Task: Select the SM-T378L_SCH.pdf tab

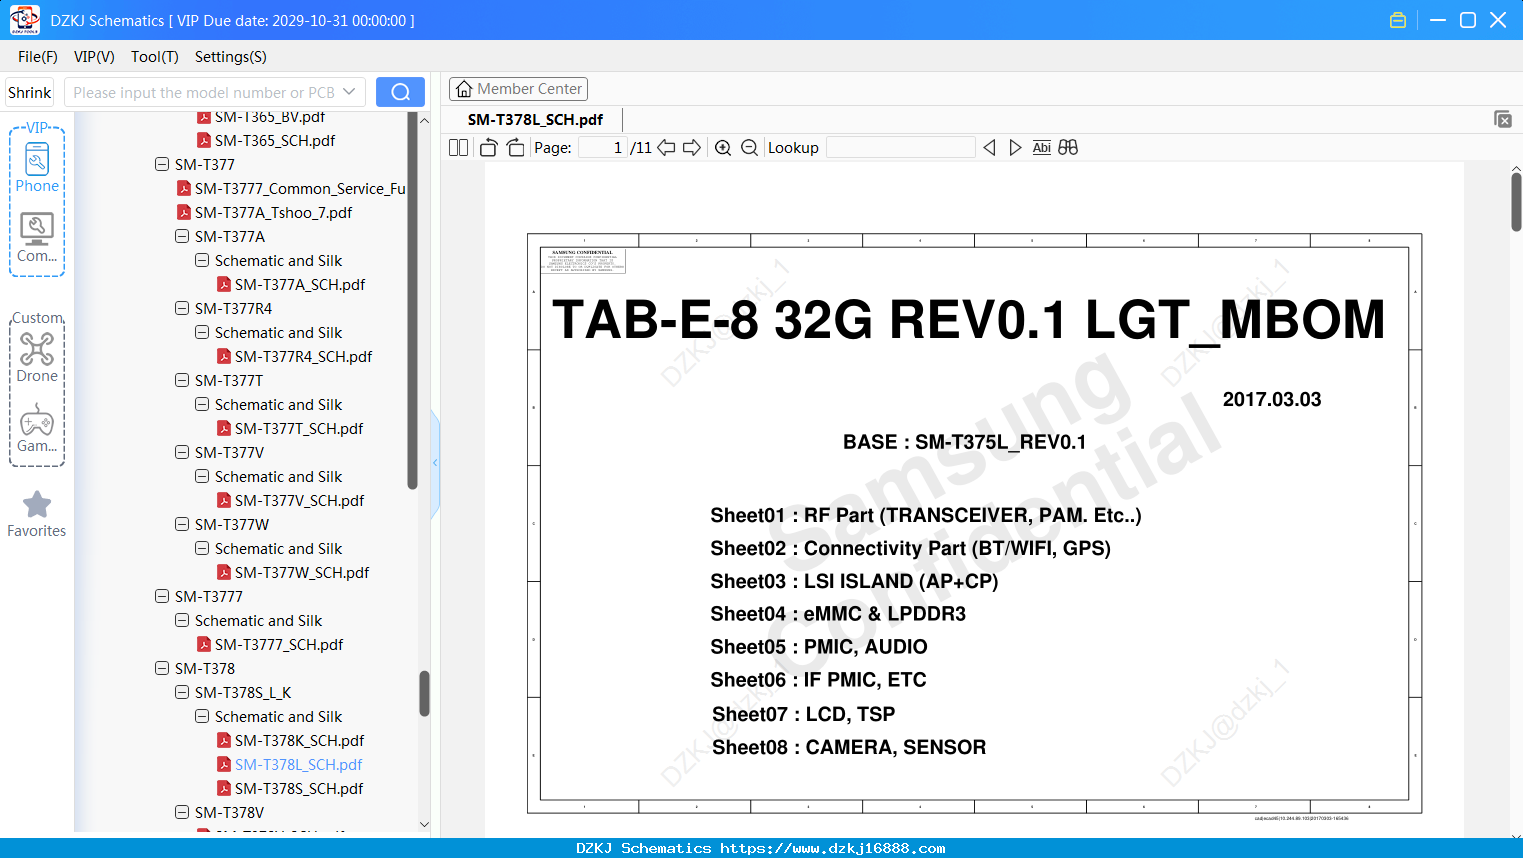Action: point(535,119)
